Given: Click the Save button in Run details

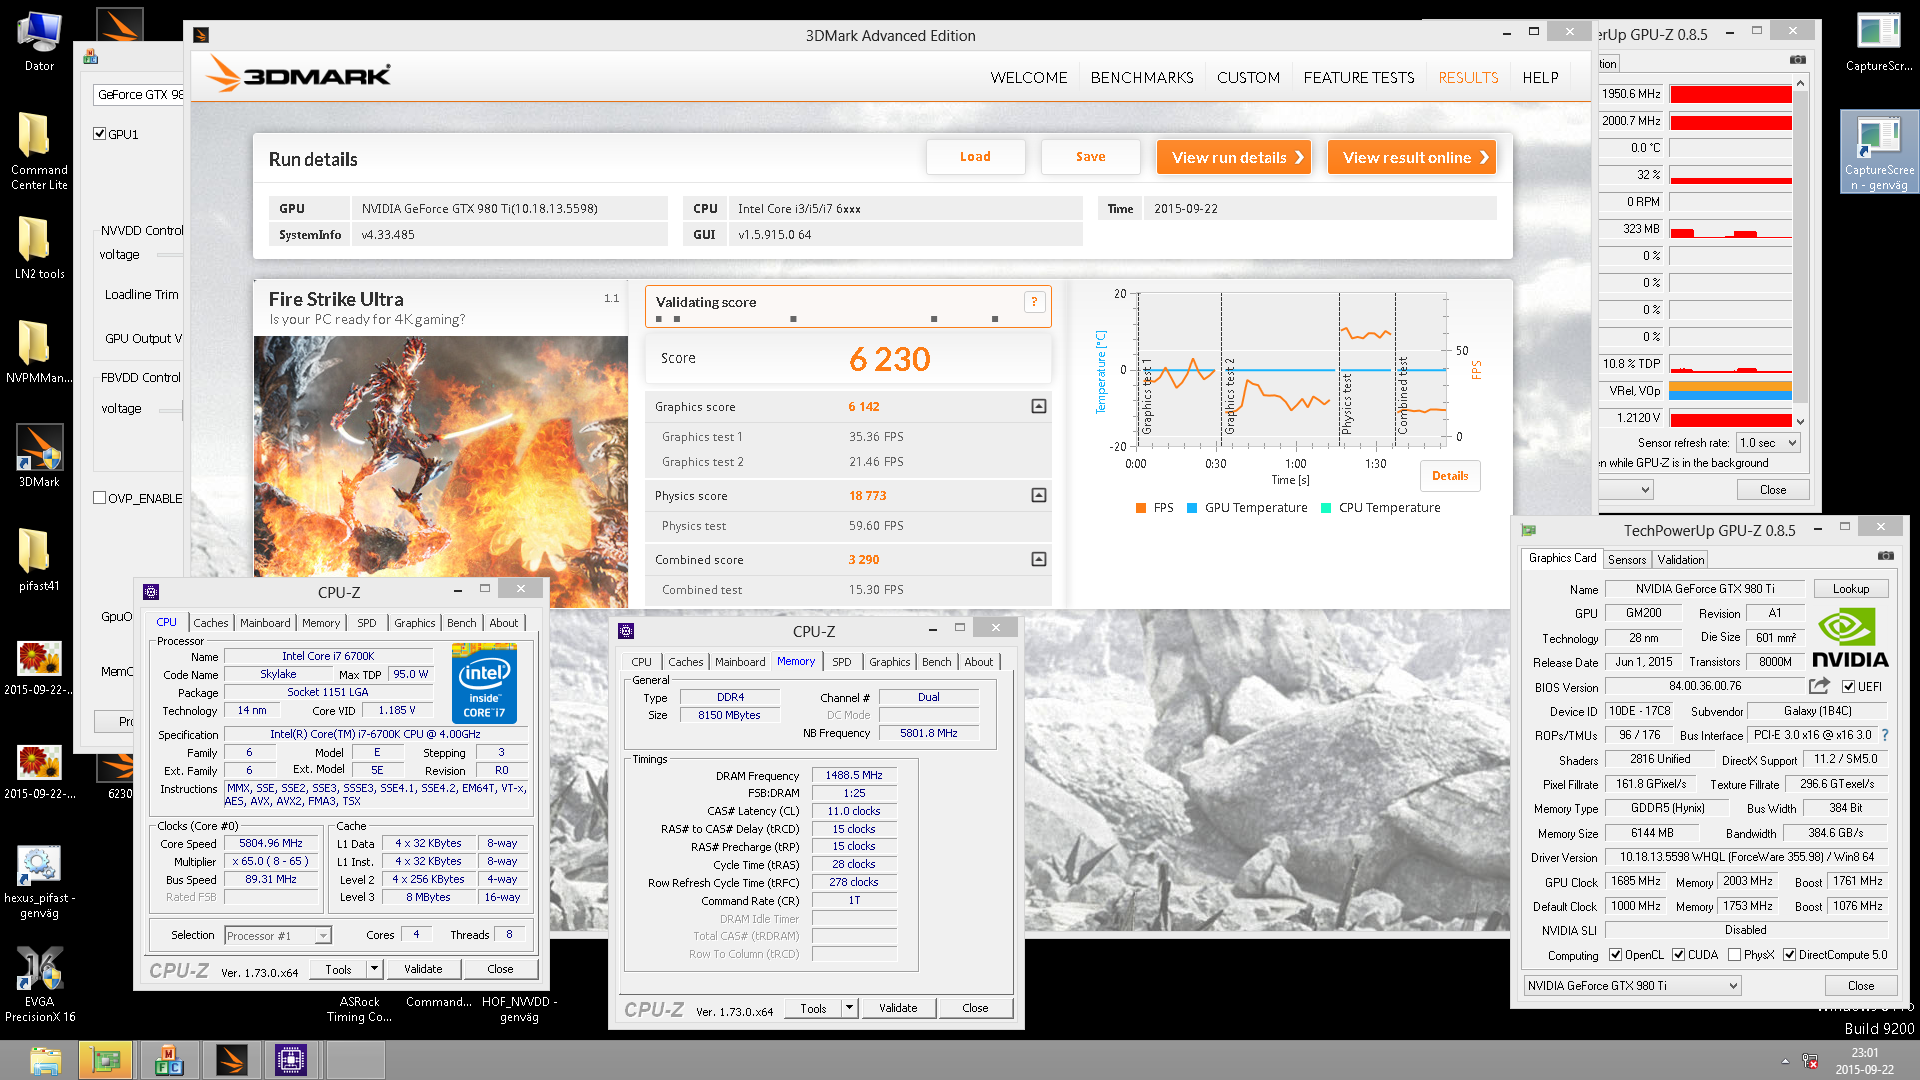Looking at the screenshot, I should 1090,157.
